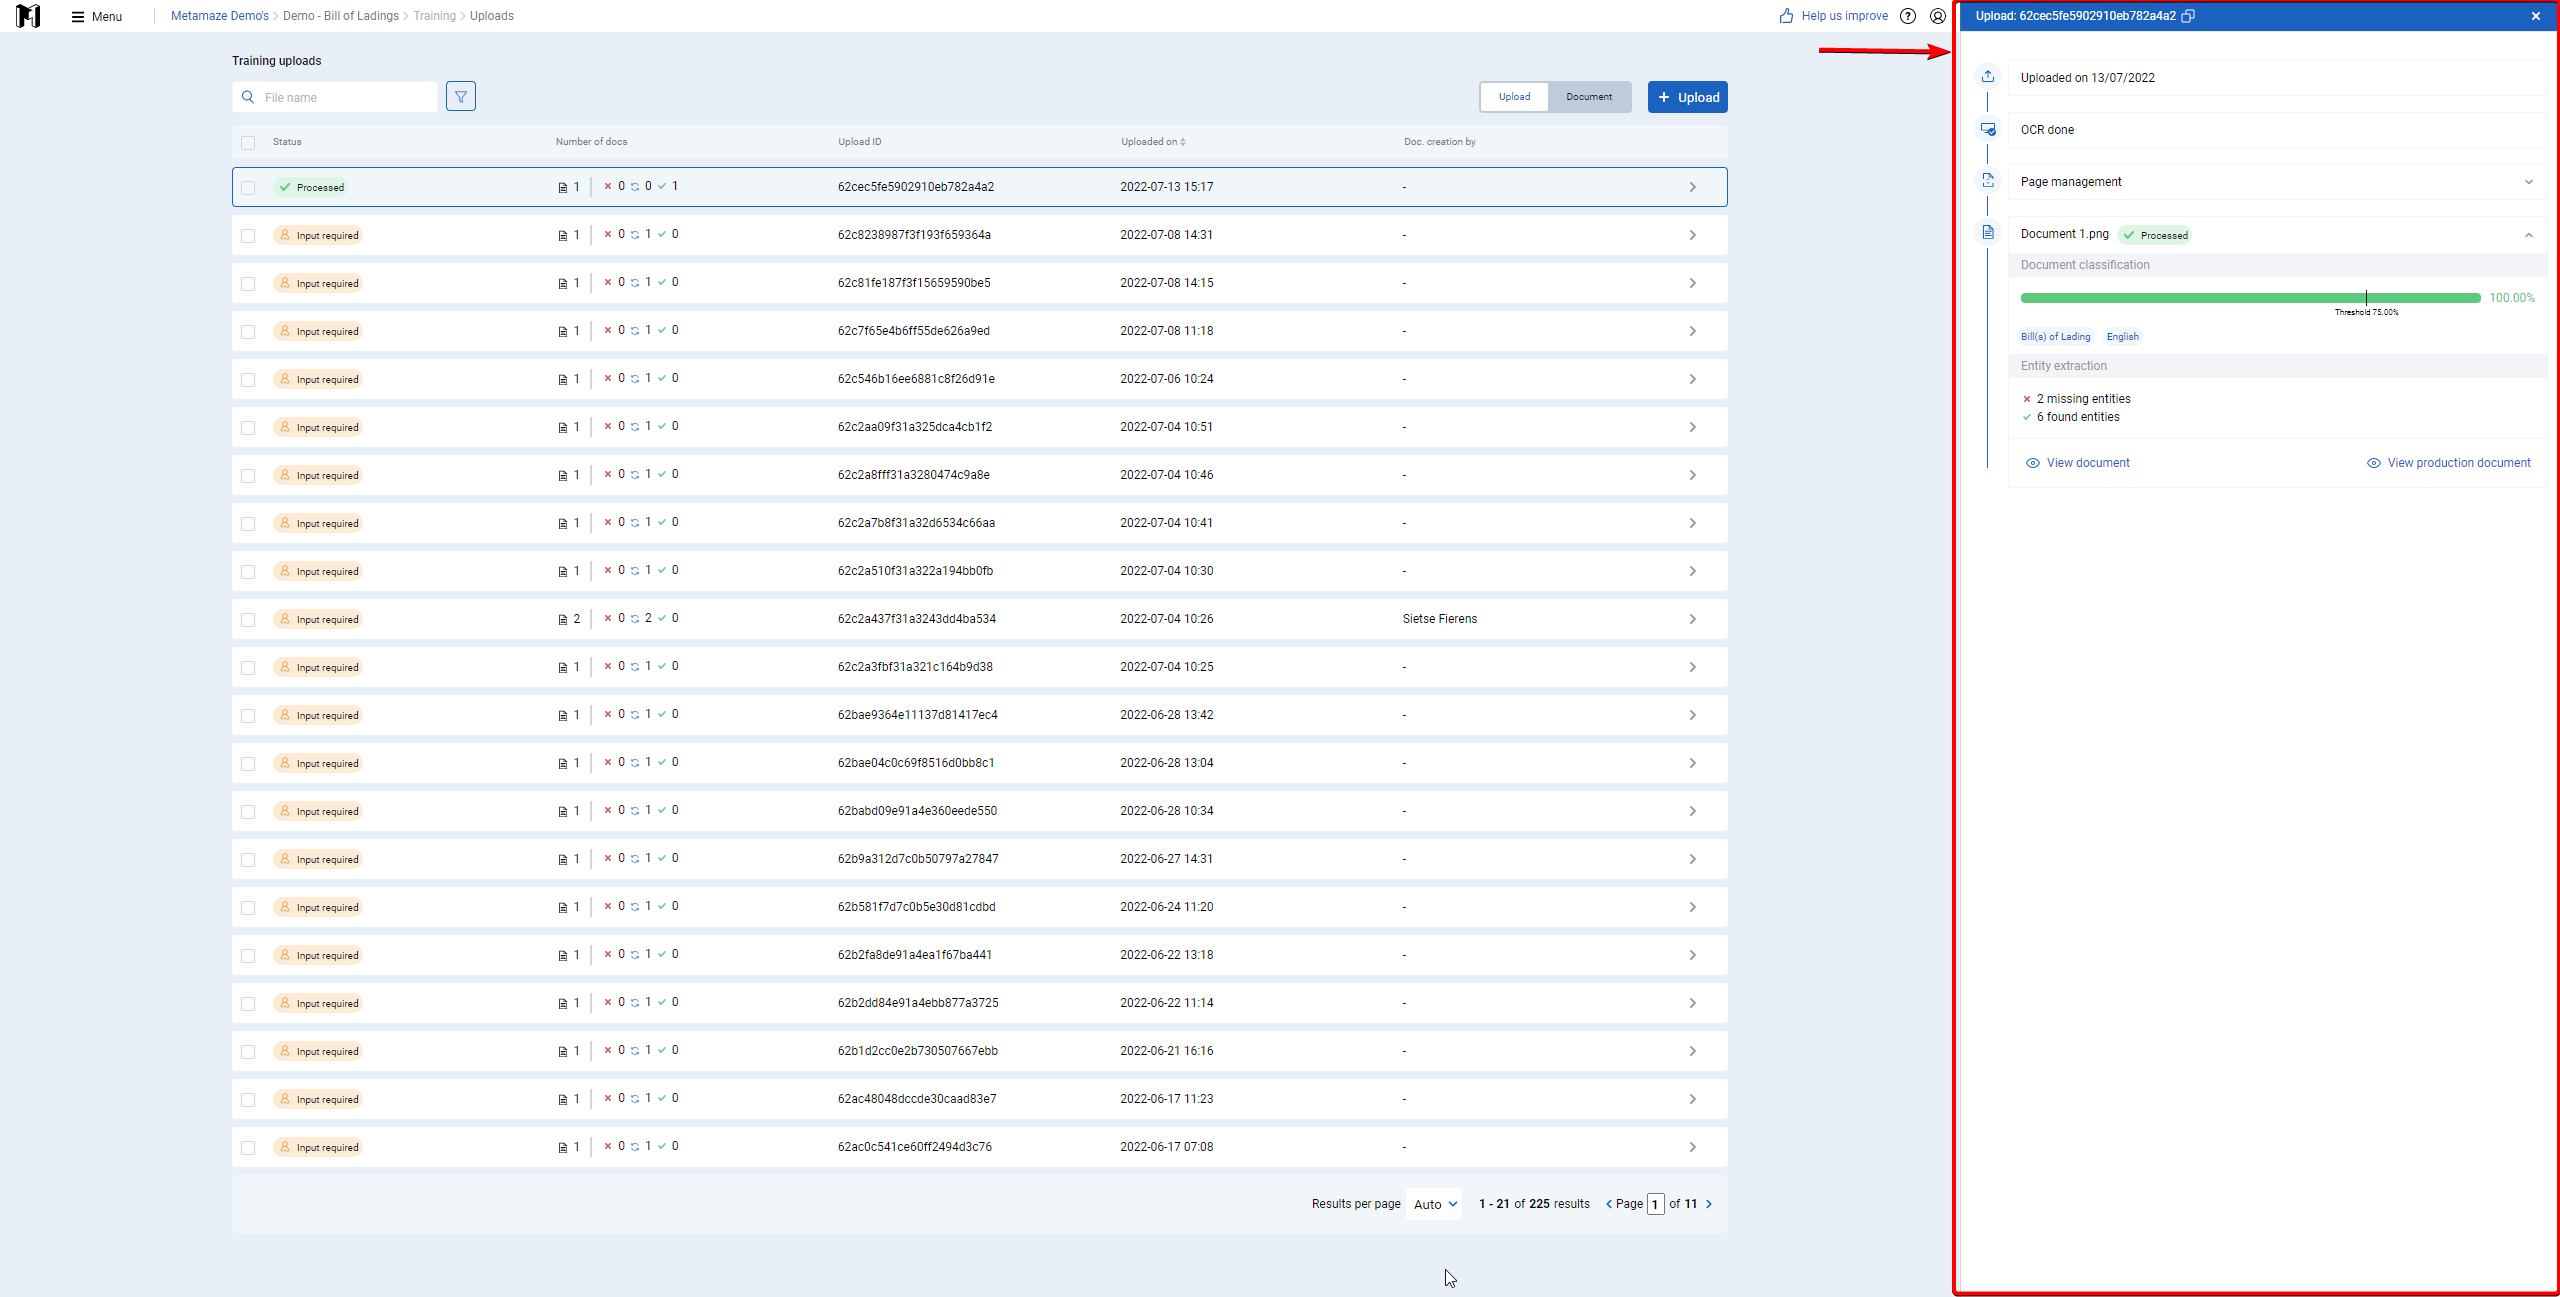Click the File name search field

[335, 97]
